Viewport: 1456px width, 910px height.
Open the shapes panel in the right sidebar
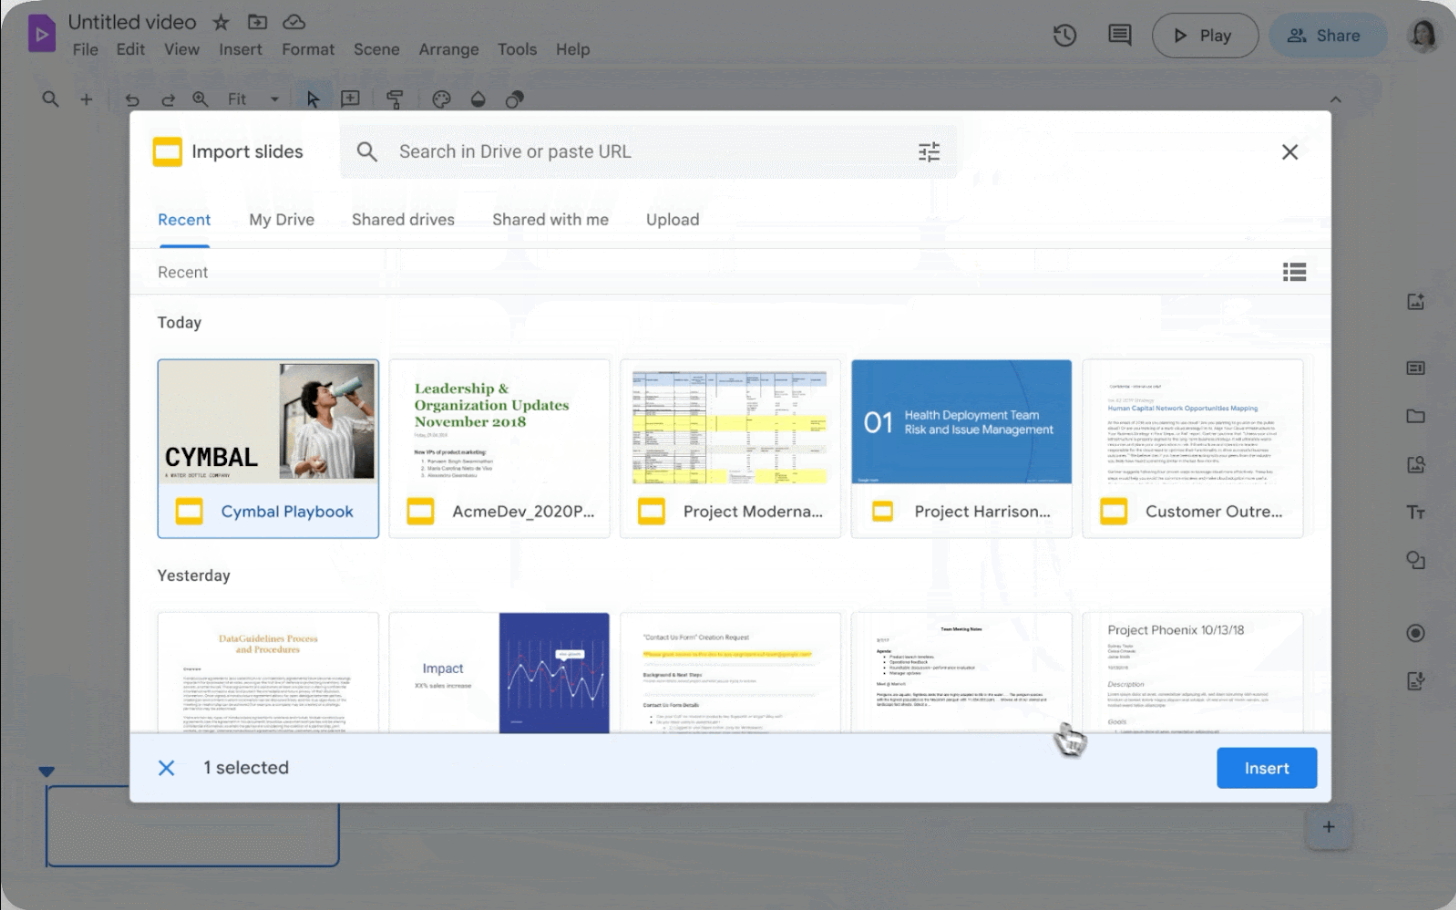click(x=1416, y=560)
